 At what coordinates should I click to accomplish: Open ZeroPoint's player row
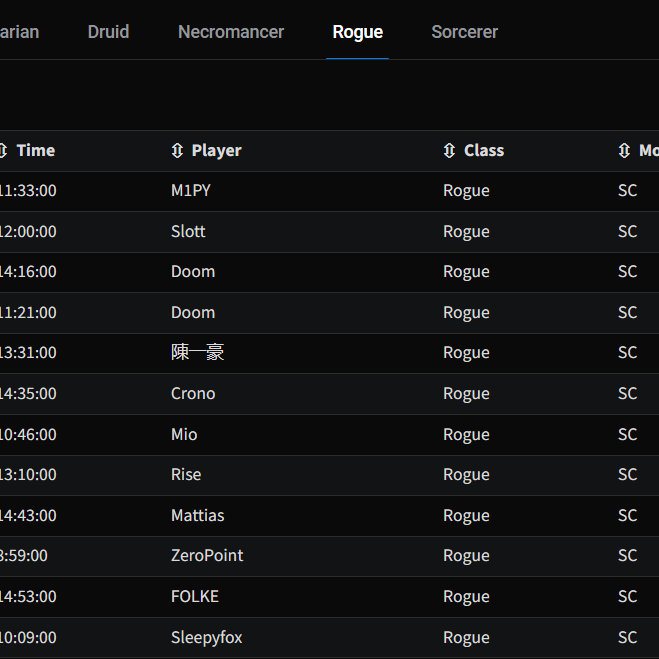point(207,556)
